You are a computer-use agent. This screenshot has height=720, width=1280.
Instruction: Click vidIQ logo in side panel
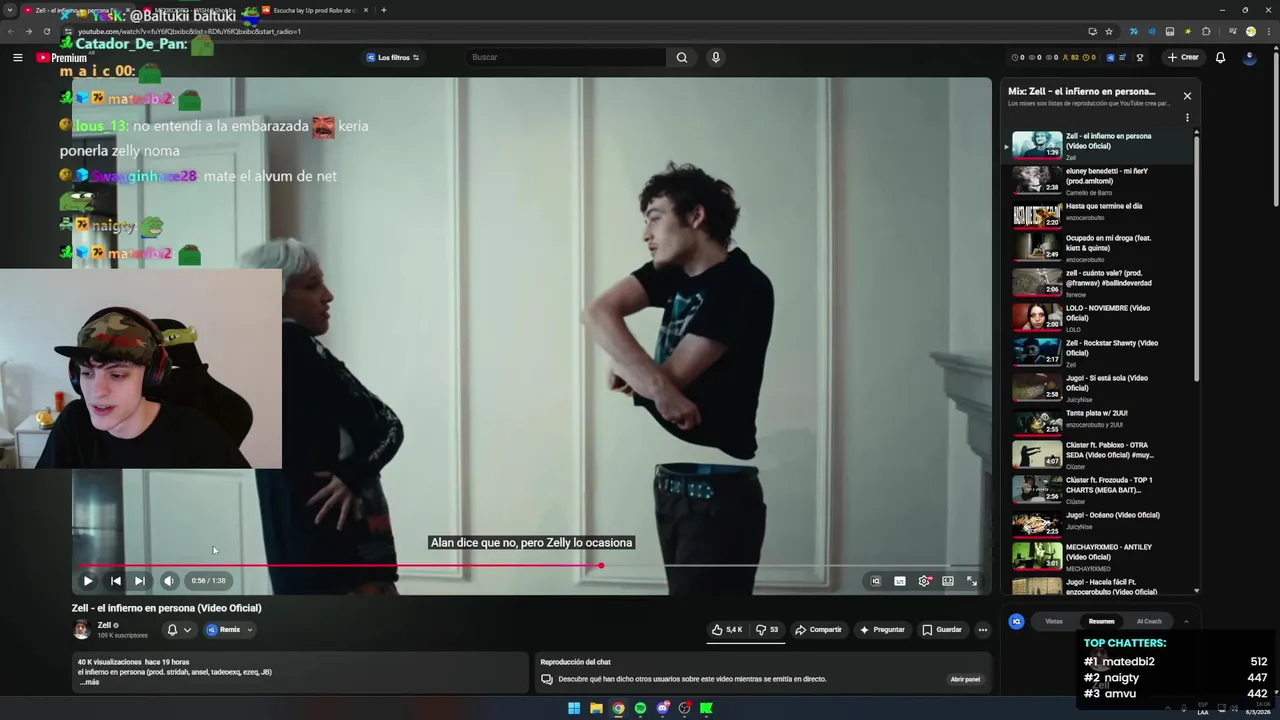1017,621
